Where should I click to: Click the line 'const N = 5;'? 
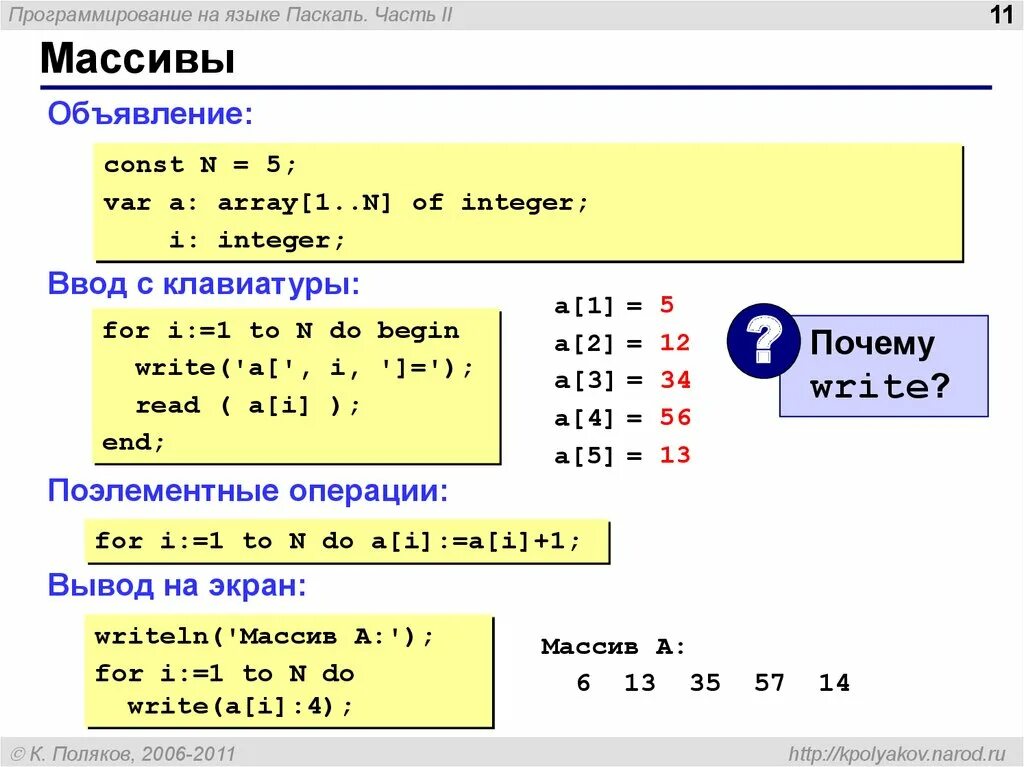200,165
